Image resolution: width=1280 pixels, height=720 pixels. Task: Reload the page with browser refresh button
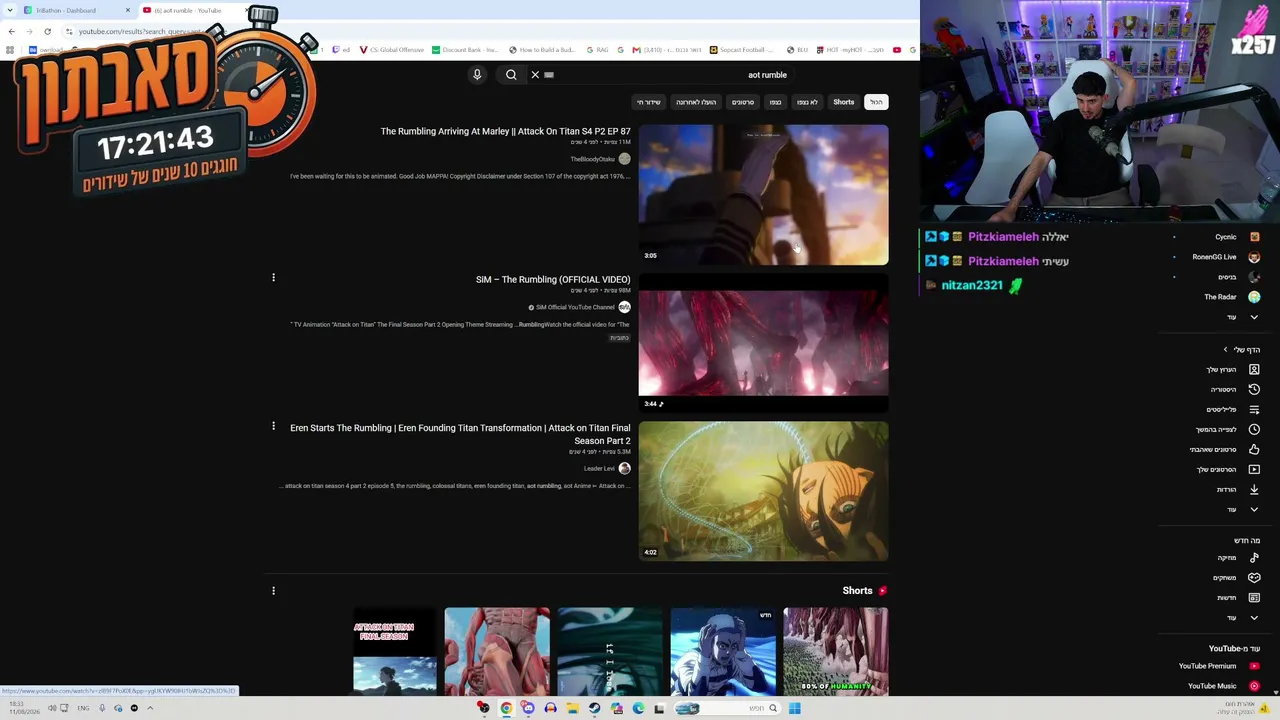click(x=47, y=31)
